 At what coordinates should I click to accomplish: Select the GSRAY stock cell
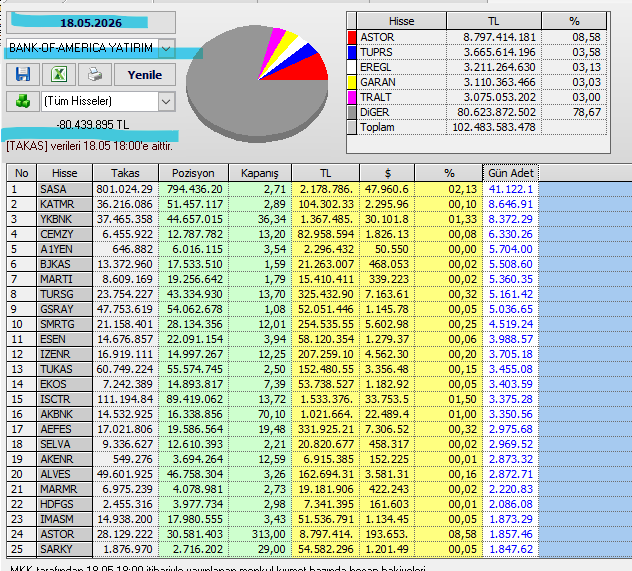[x=64, y=309]
